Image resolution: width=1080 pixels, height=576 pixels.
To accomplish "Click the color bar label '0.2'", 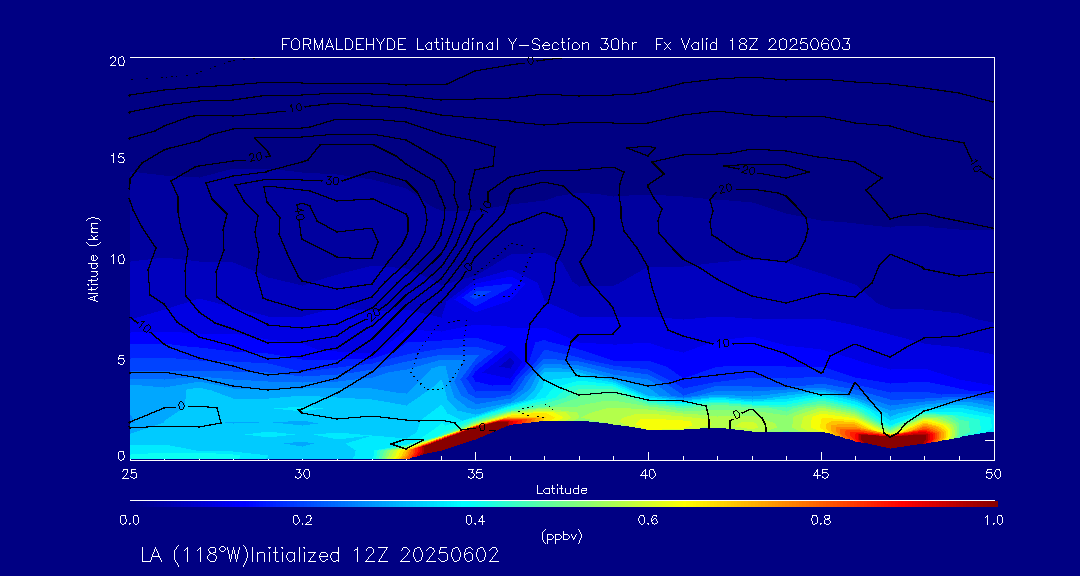I will (x=302, y=520).
